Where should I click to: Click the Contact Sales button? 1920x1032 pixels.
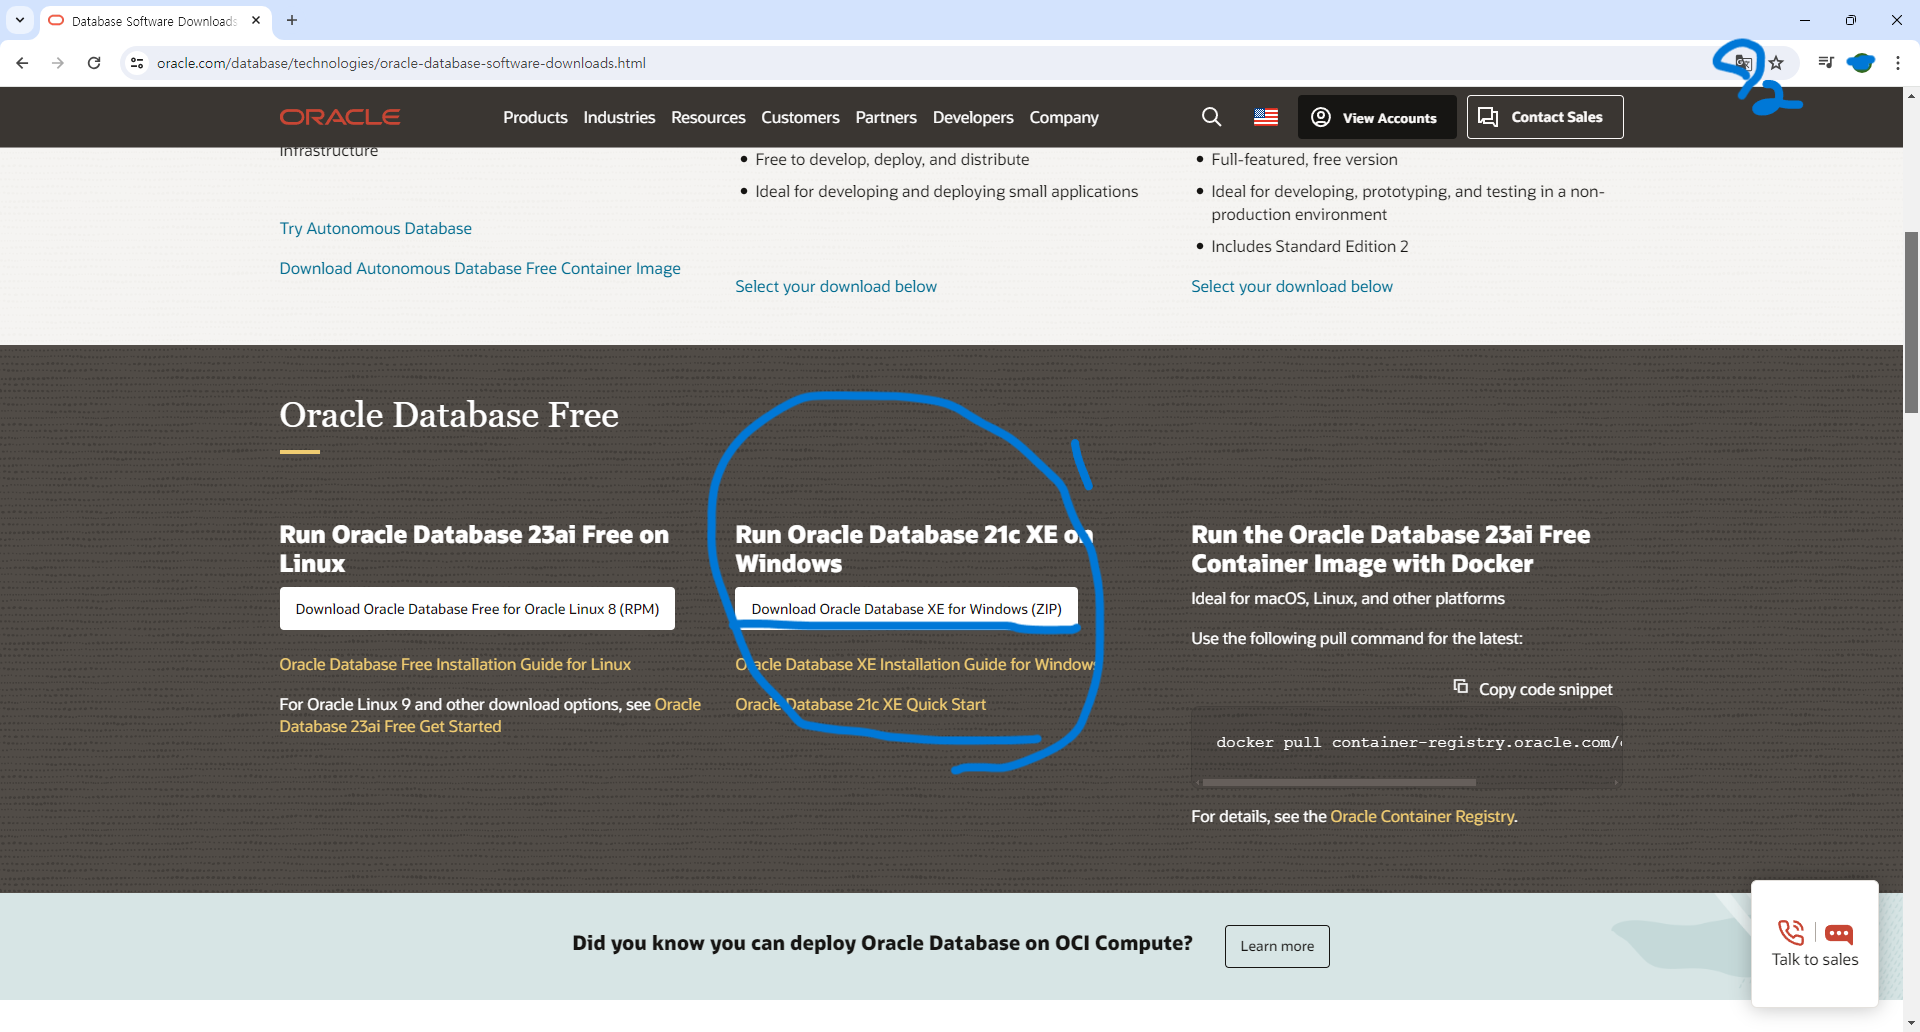click(1545, 117)
